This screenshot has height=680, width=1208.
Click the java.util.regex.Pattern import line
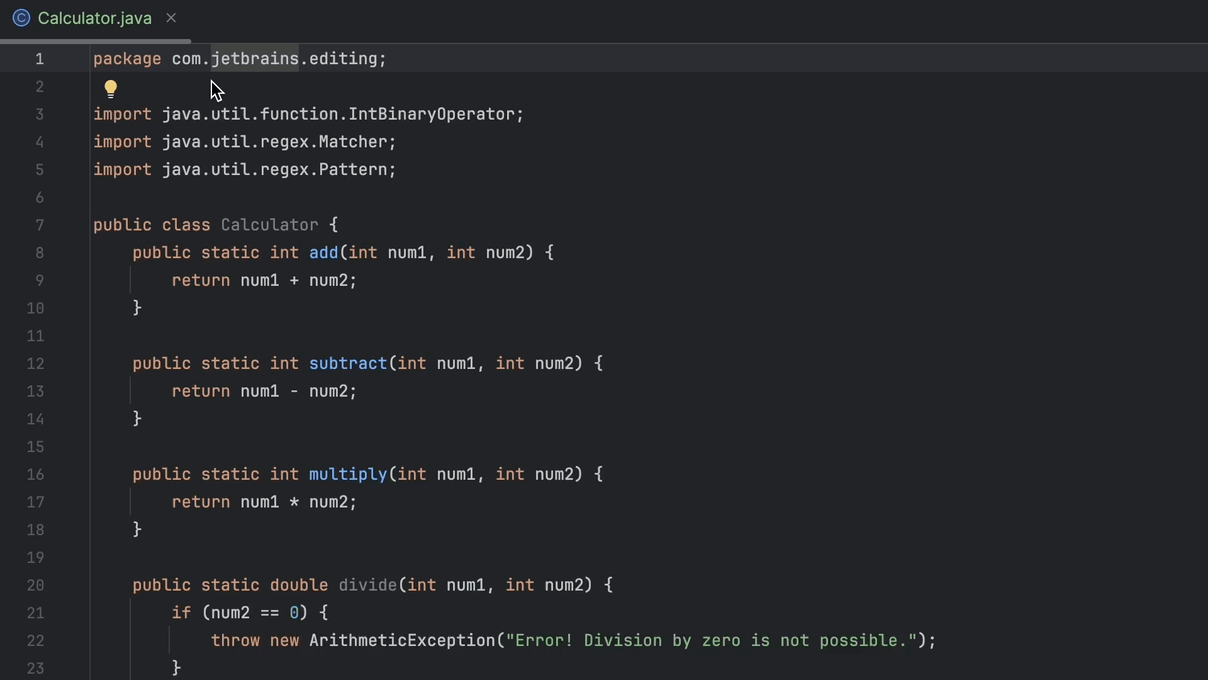[x=243, y=169]
